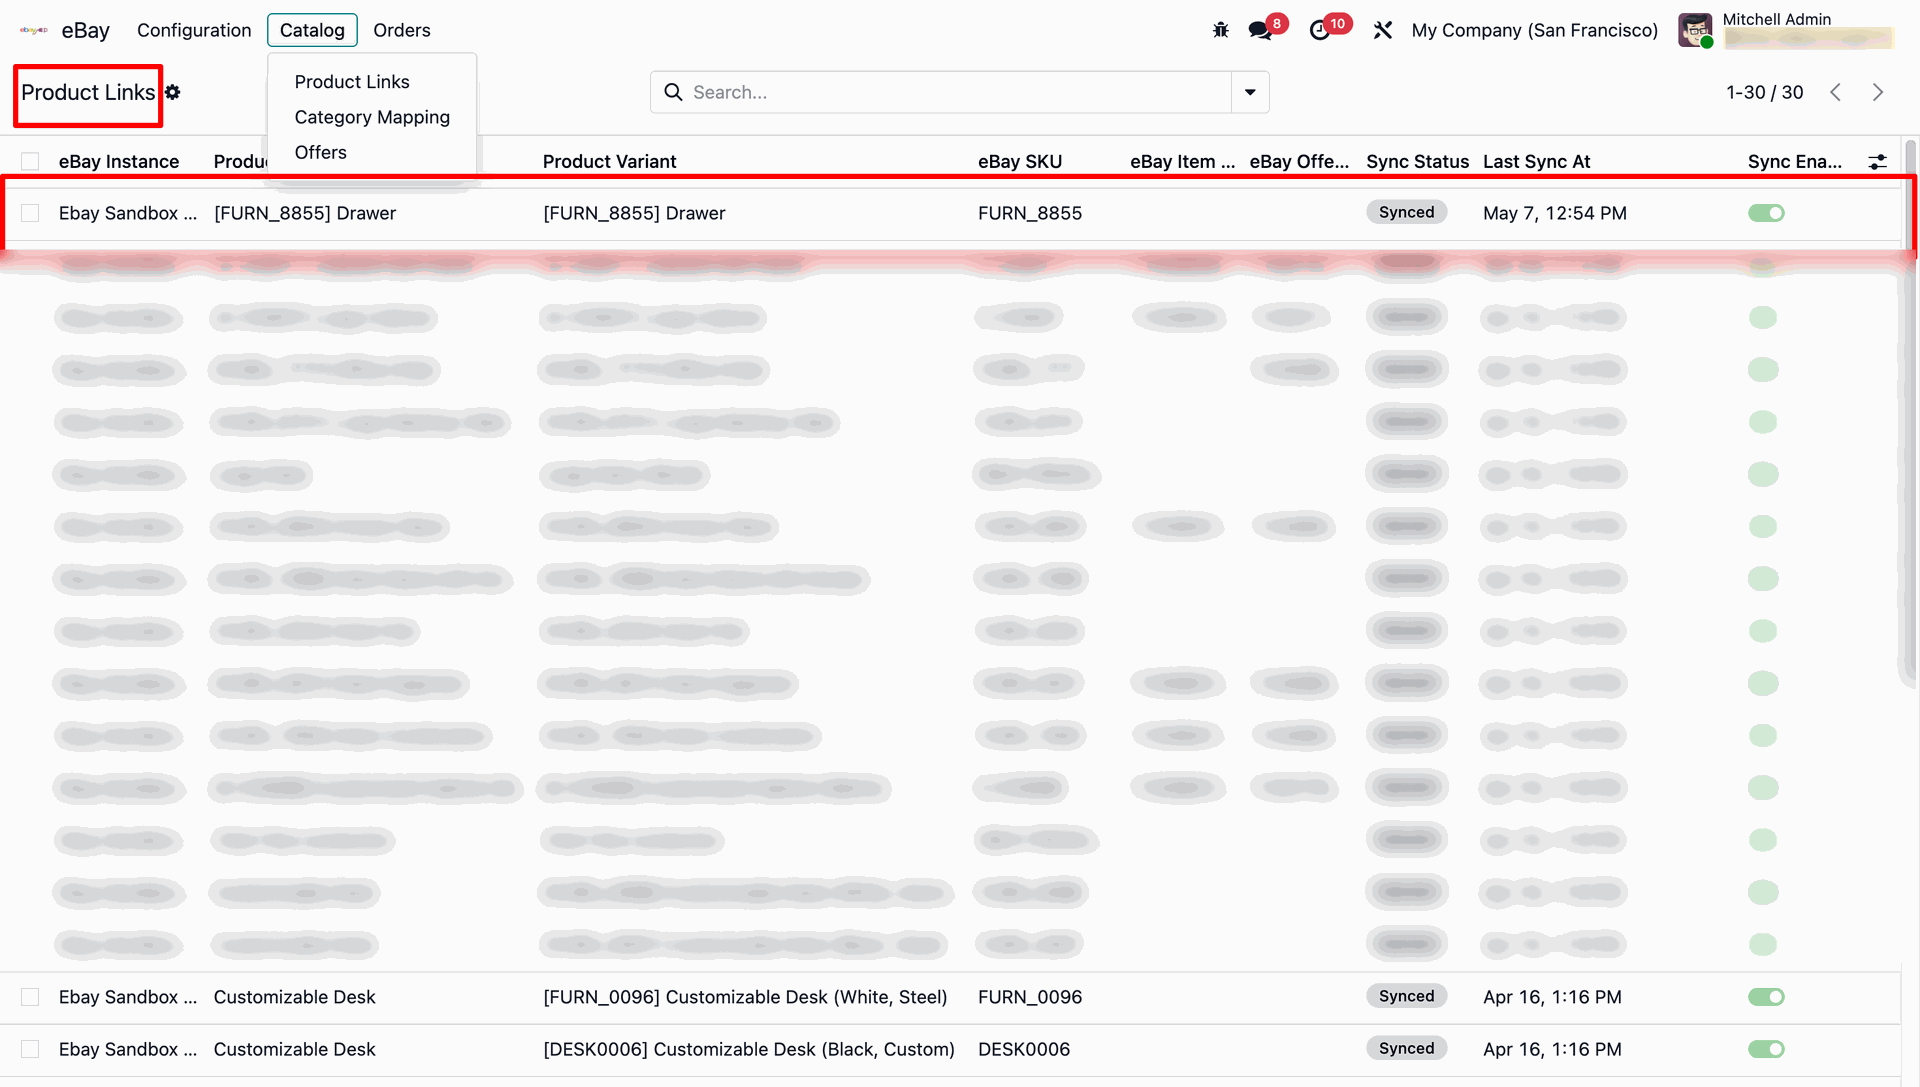Click Synced badge in DESK0006 row
This screenshot has width=1920, height=1087.
click(1406, 1048)
